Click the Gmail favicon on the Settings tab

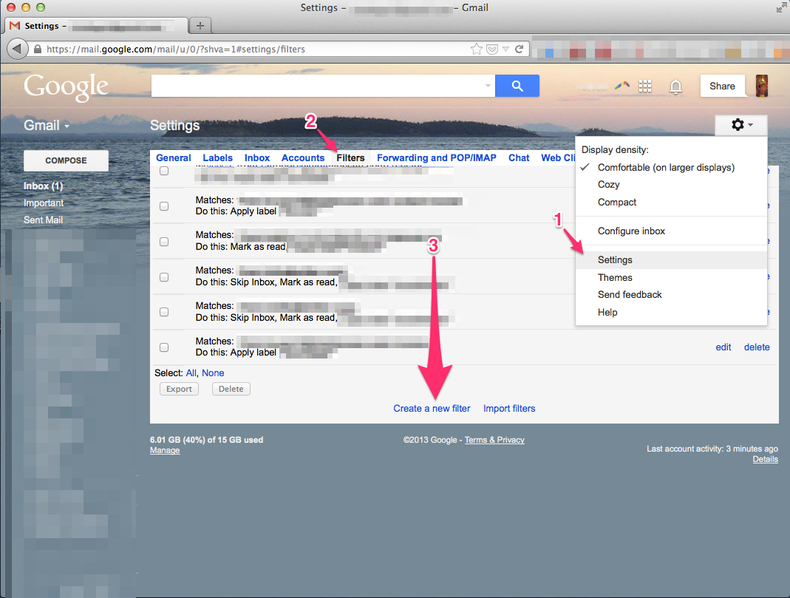[x=15, y=26]
